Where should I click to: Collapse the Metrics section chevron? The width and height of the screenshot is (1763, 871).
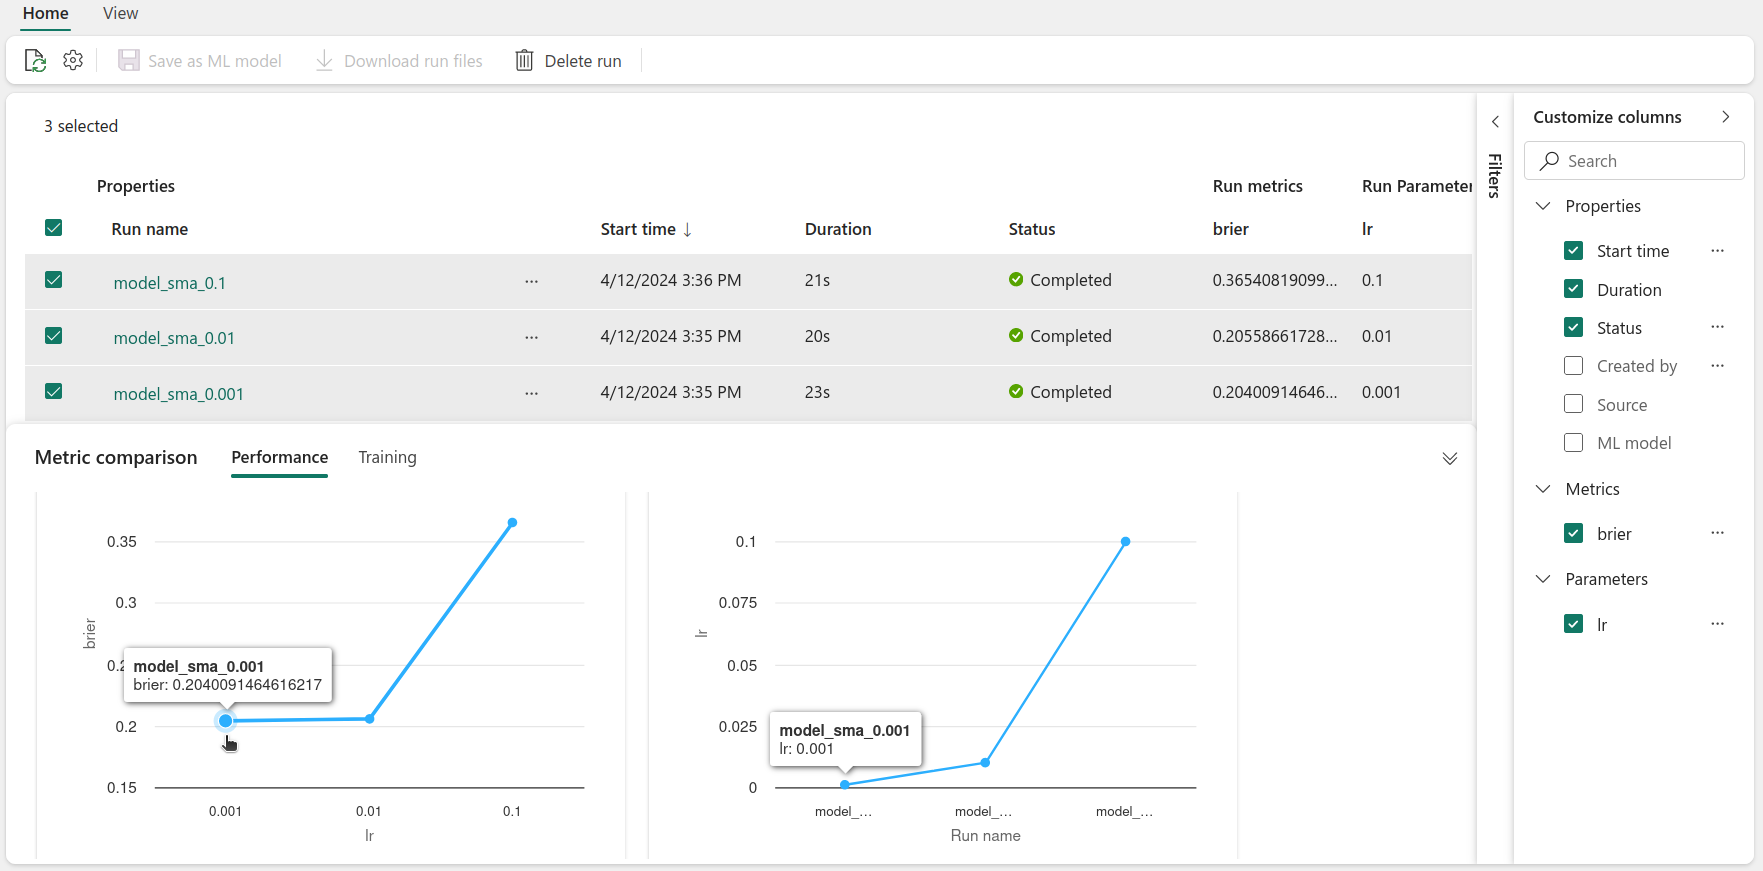coord(1543,489)
